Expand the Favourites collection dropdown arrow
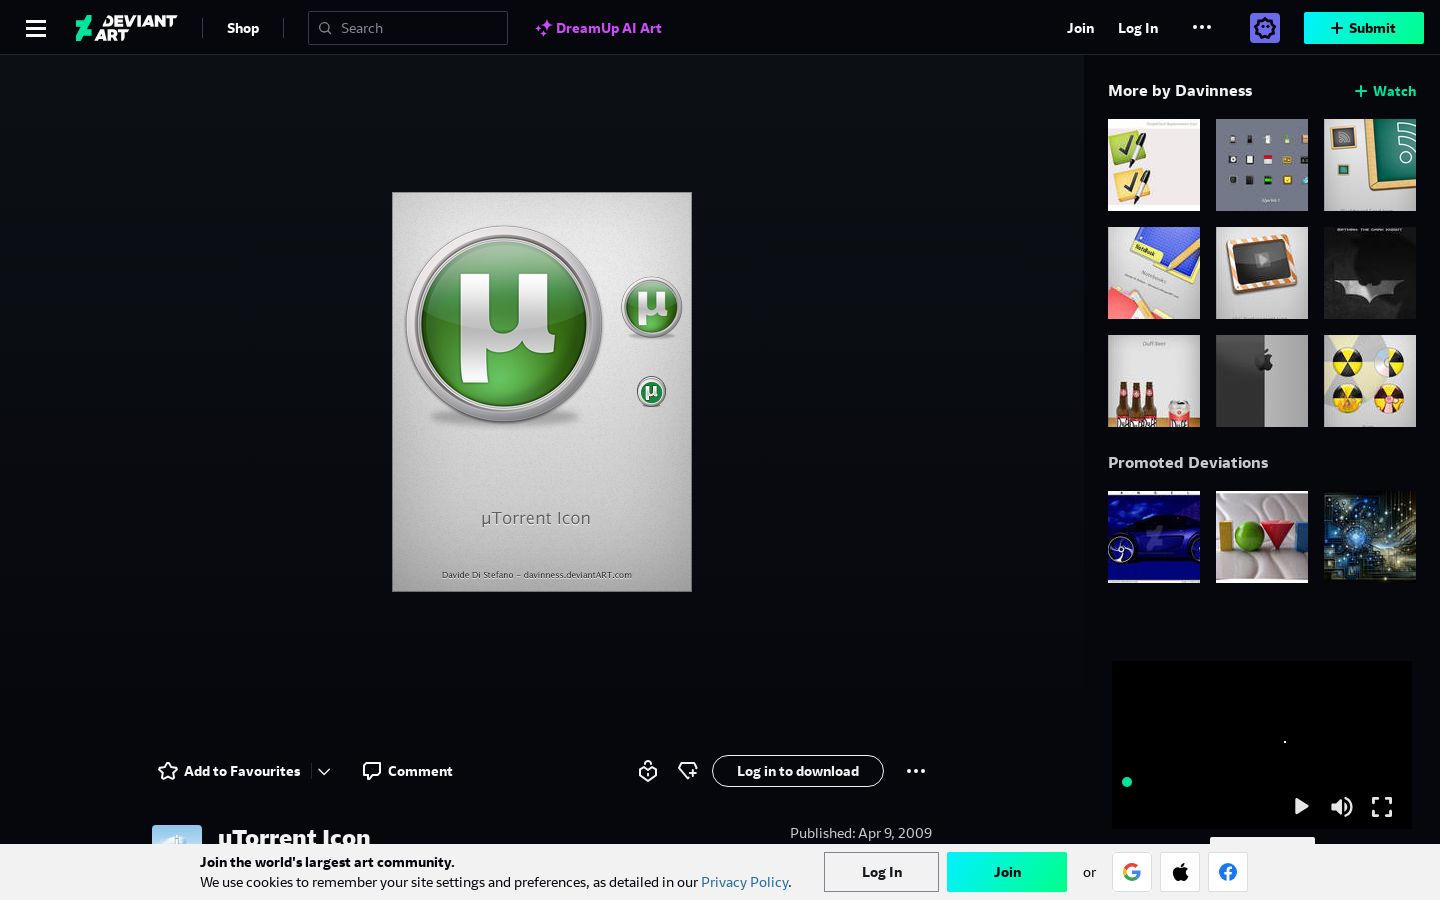The image size is (1440, 900). tap(324, 771)
